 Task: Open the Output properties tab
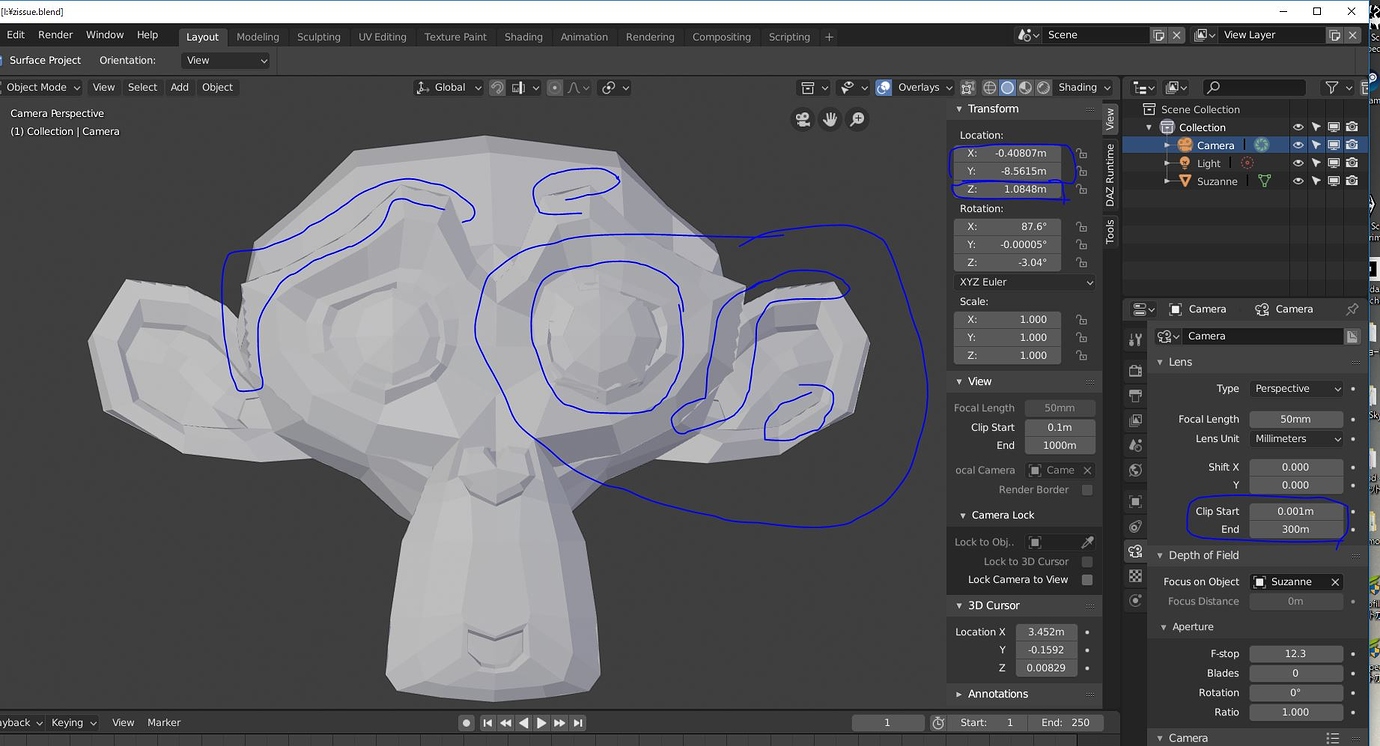tap(1135, 396)
